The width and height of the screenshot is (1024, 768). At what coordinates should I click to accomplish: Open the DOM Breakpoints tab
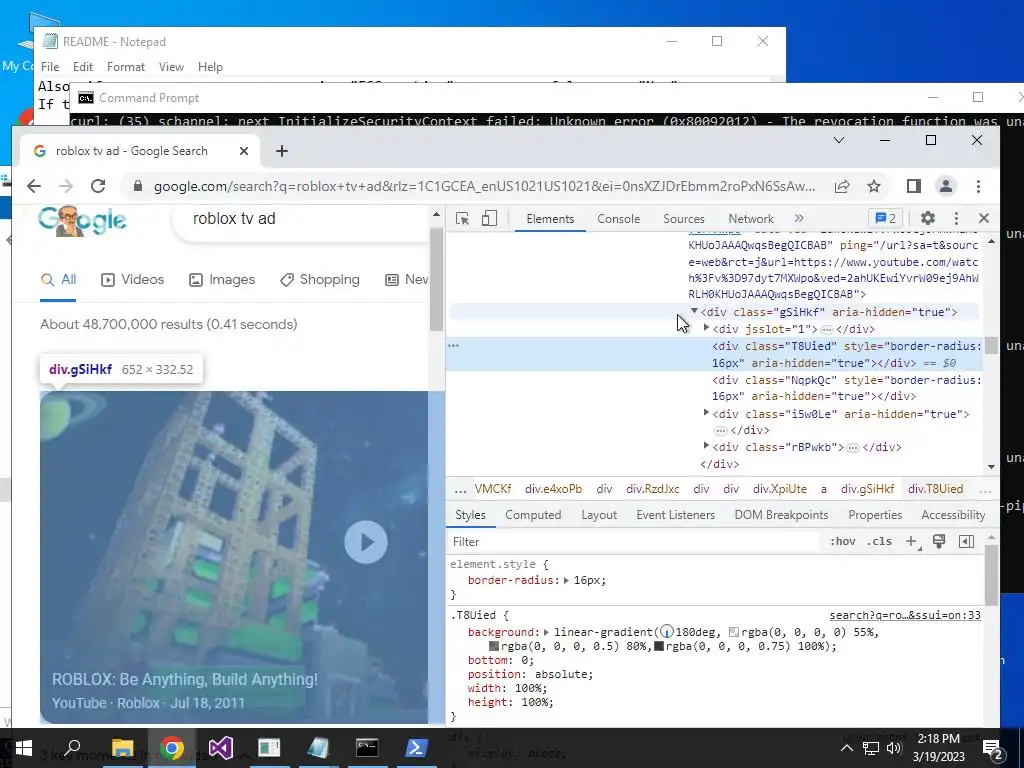coord(781,515)
